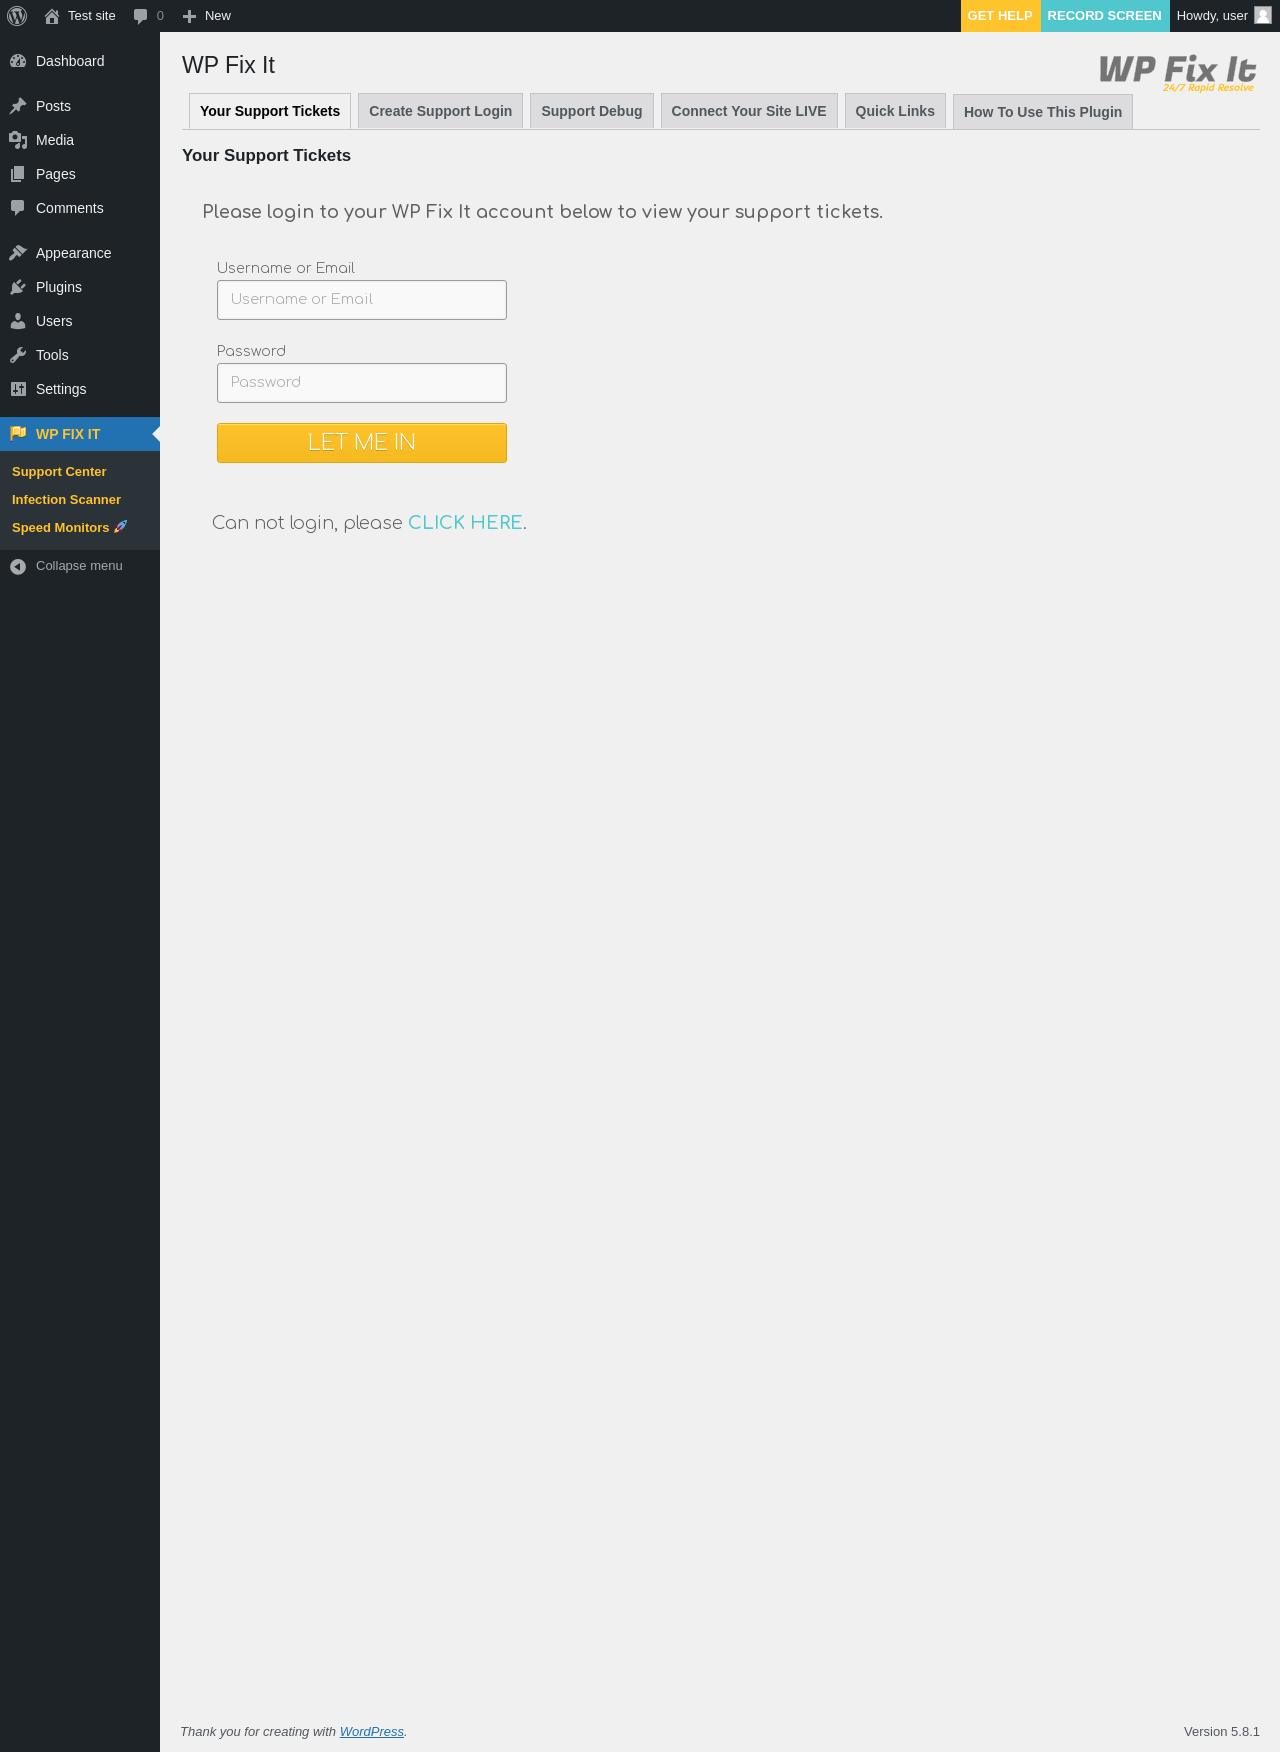Focus the Username or Email field
Image resolution: width=1280 pixels, height=1752 pixels.
pos(362,300)
